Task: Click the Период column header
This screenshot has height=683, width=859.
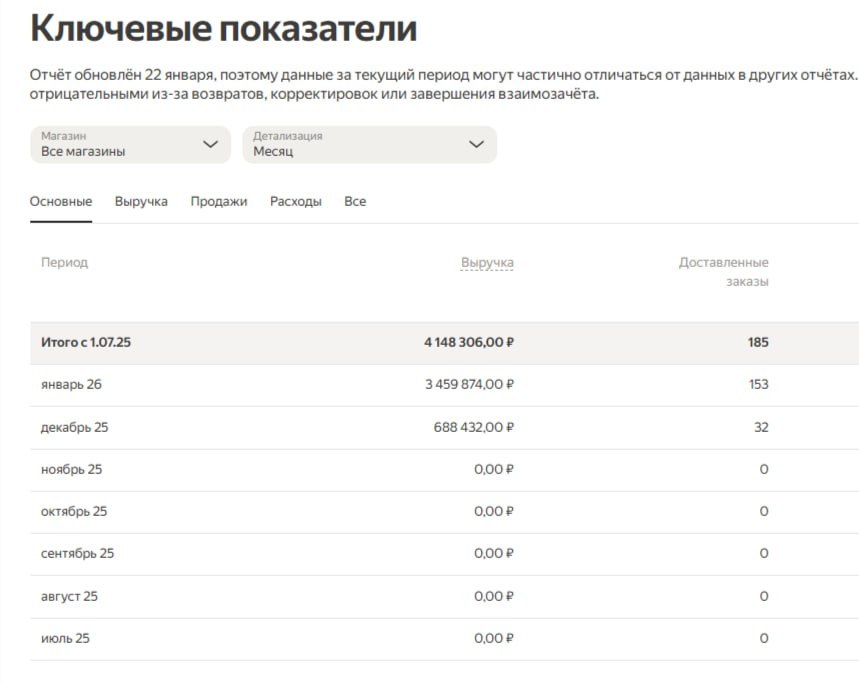Action: 64,262
